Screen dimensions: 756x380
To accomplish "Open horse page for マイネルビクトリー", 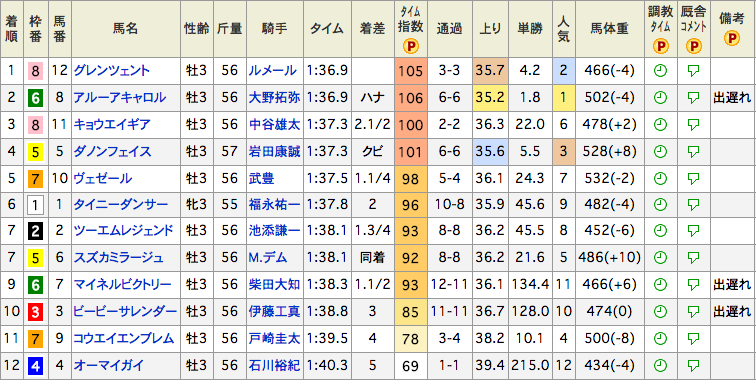I will 122,285.
